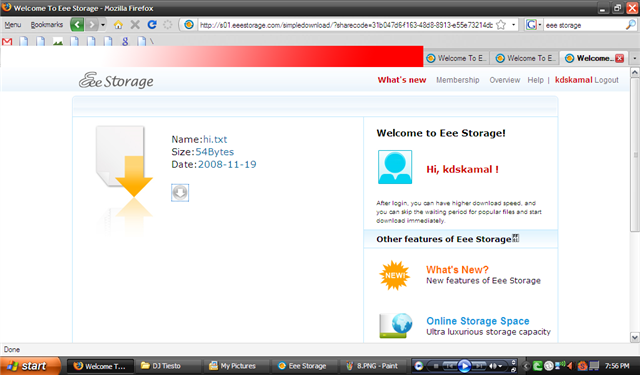Click the Hi, kdskamal ! greeting
The width and height of the screenshot is (640, 375).
pyautogui.click(x=462, y=169)
